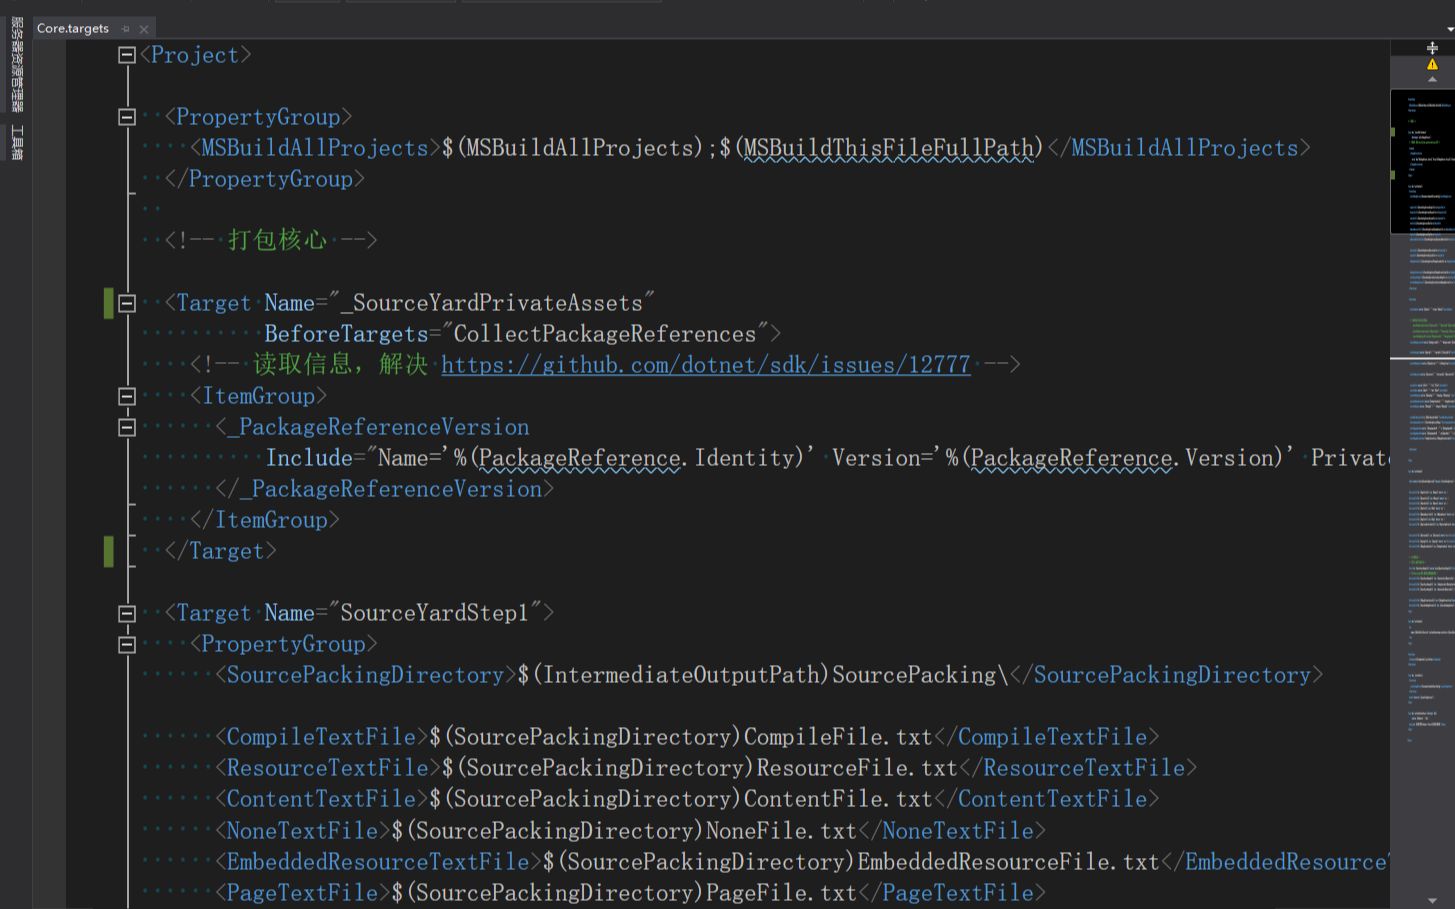Click the closing </ItemGroup> tag

[265, 520]
